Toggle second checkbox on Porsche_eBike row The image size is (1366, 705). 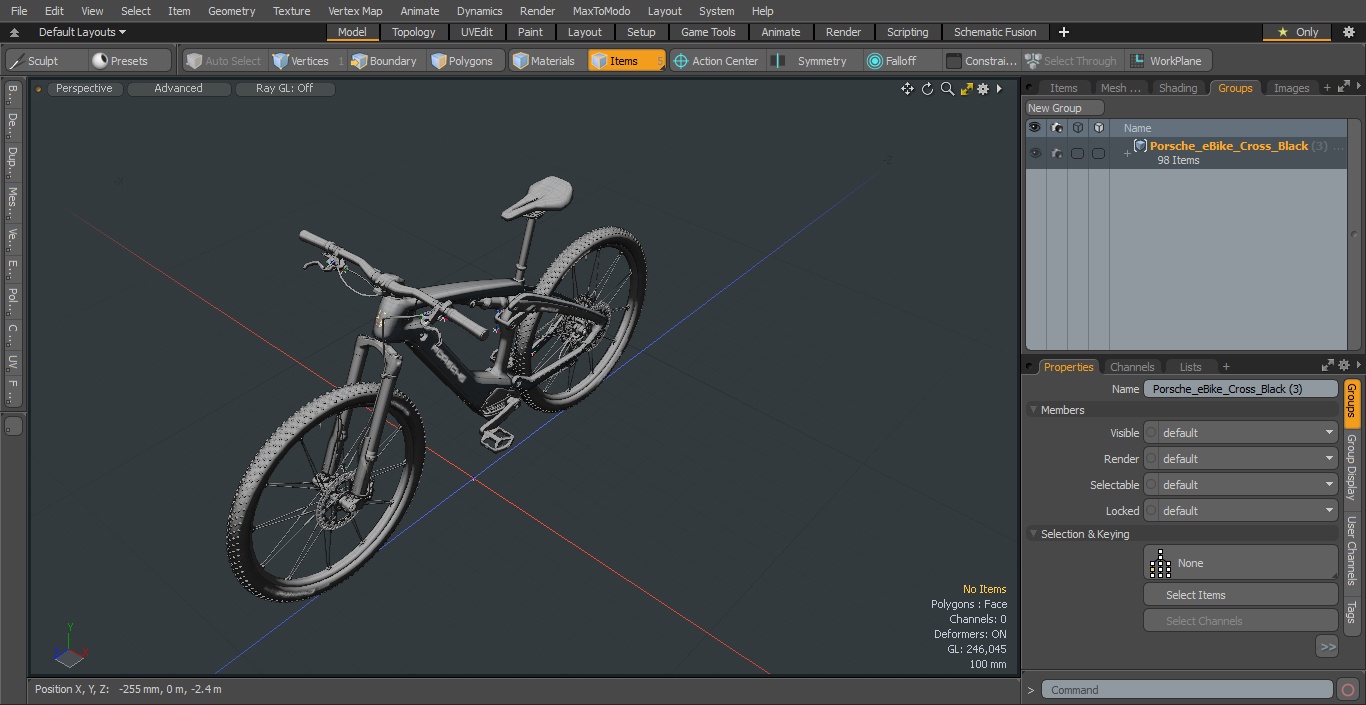click(x=1098, y=153)
